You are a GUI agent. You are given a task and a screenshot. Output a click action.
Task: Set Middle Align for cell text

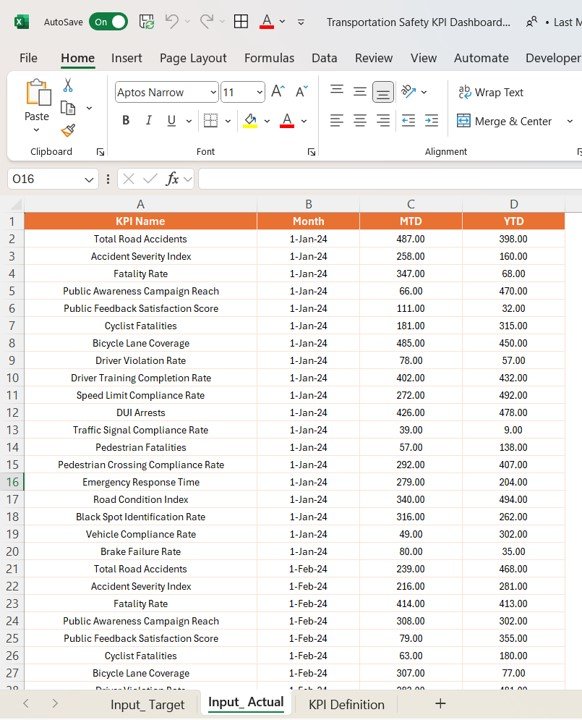pyautogui.click(x=360, y=92)
